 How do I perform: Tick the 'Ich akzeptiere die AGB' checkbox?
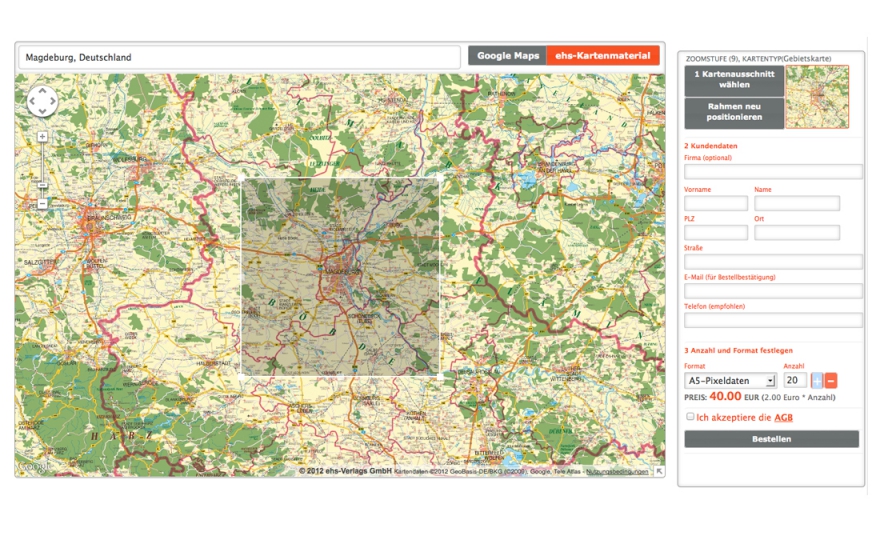[690, 416]
